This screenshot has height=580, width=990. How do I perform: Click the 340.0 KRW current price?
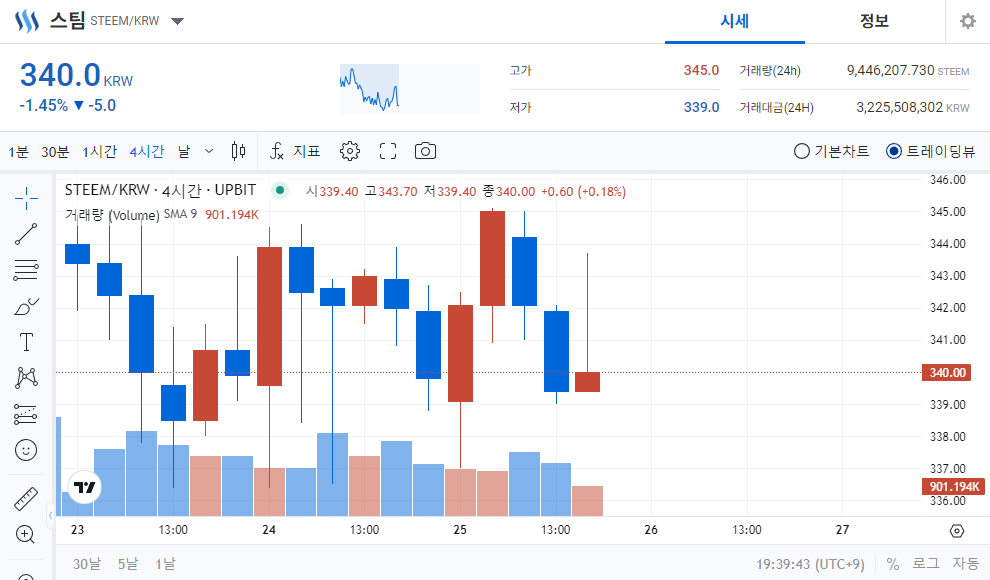76,76
